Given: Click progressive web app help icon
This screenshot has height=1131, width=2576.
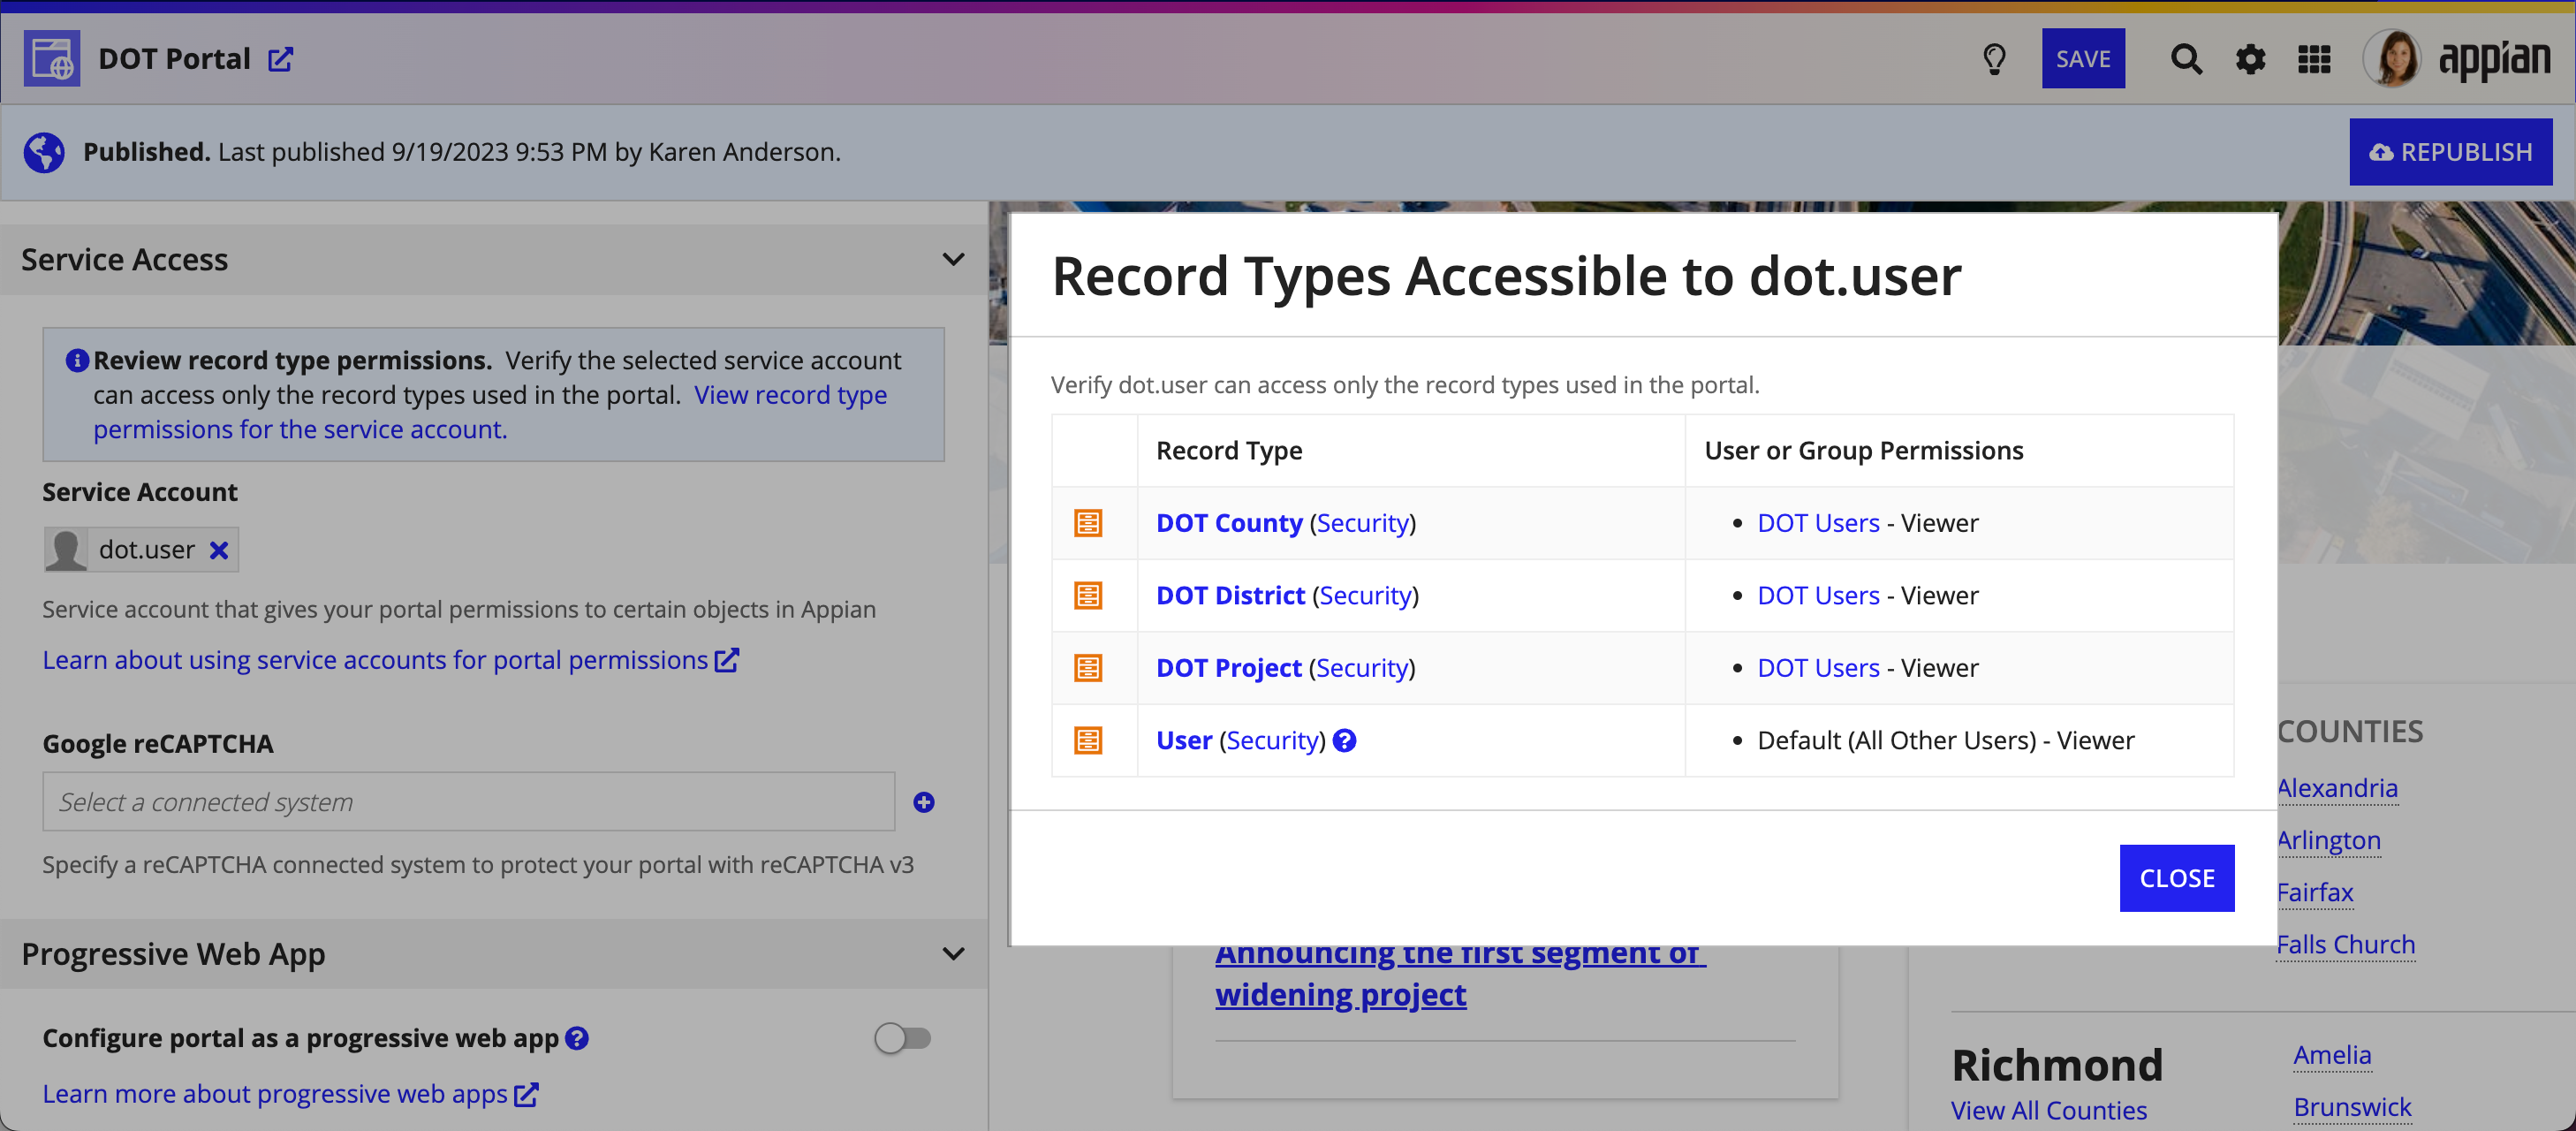Looking at the screenshot, I should 577,1038.
